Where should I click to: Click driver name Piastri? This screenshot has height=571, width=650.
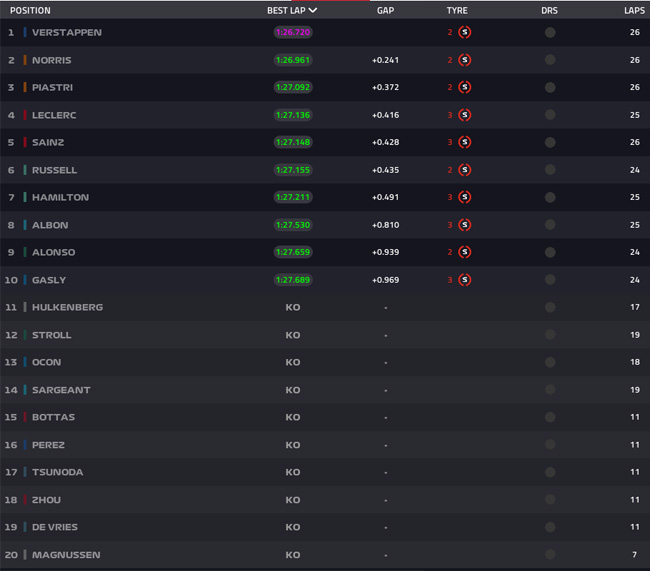[52, 87]
